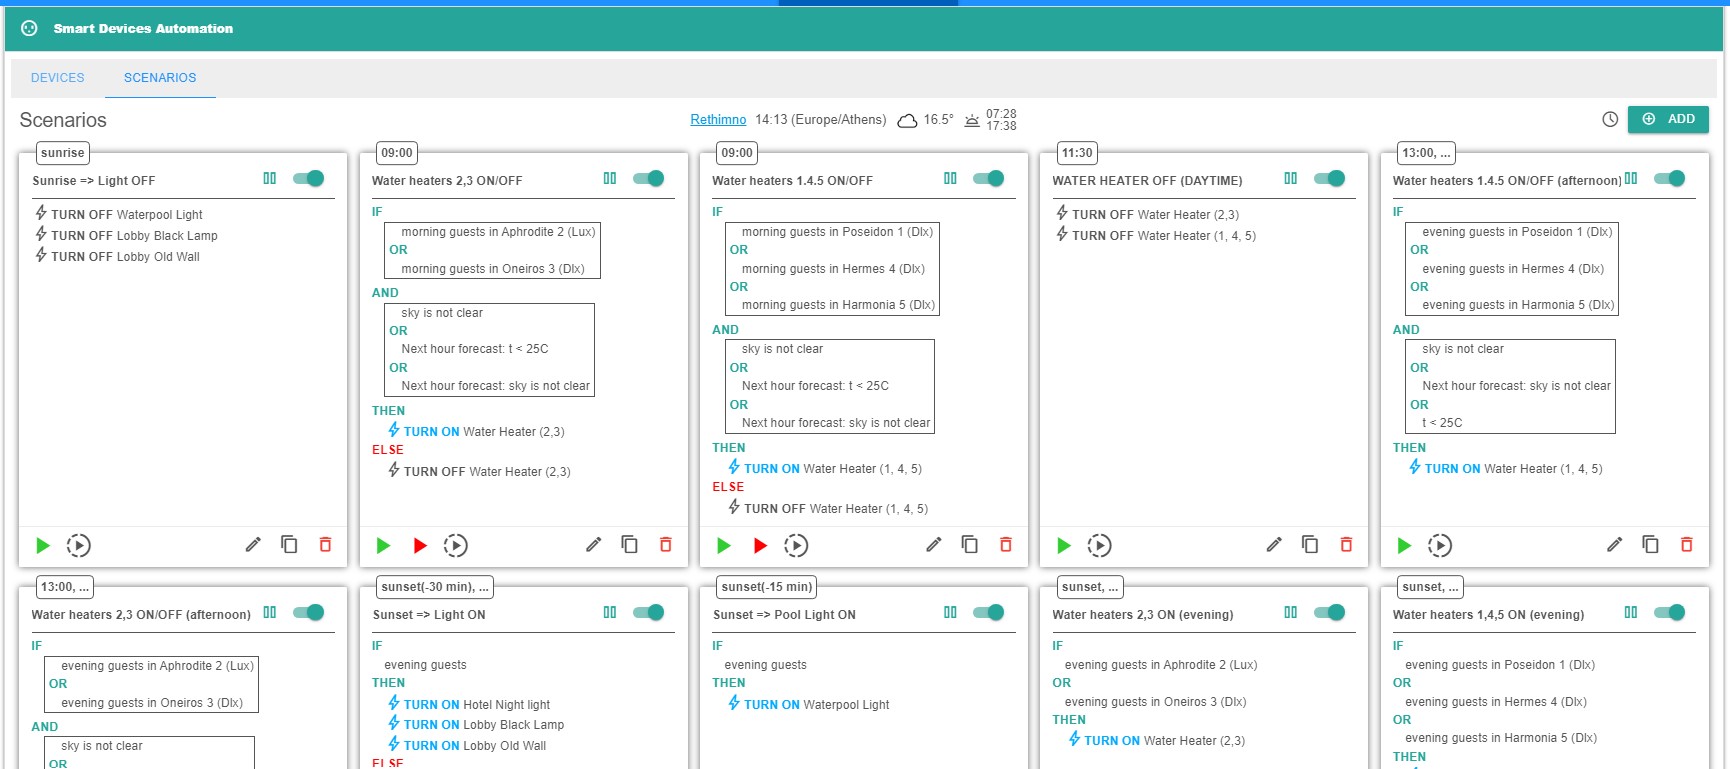The width and height of the screenshot is (1730, 769).
Task: Toggle Water heaters 2,3 ON (evening) switch
Action: (1330, 613)
